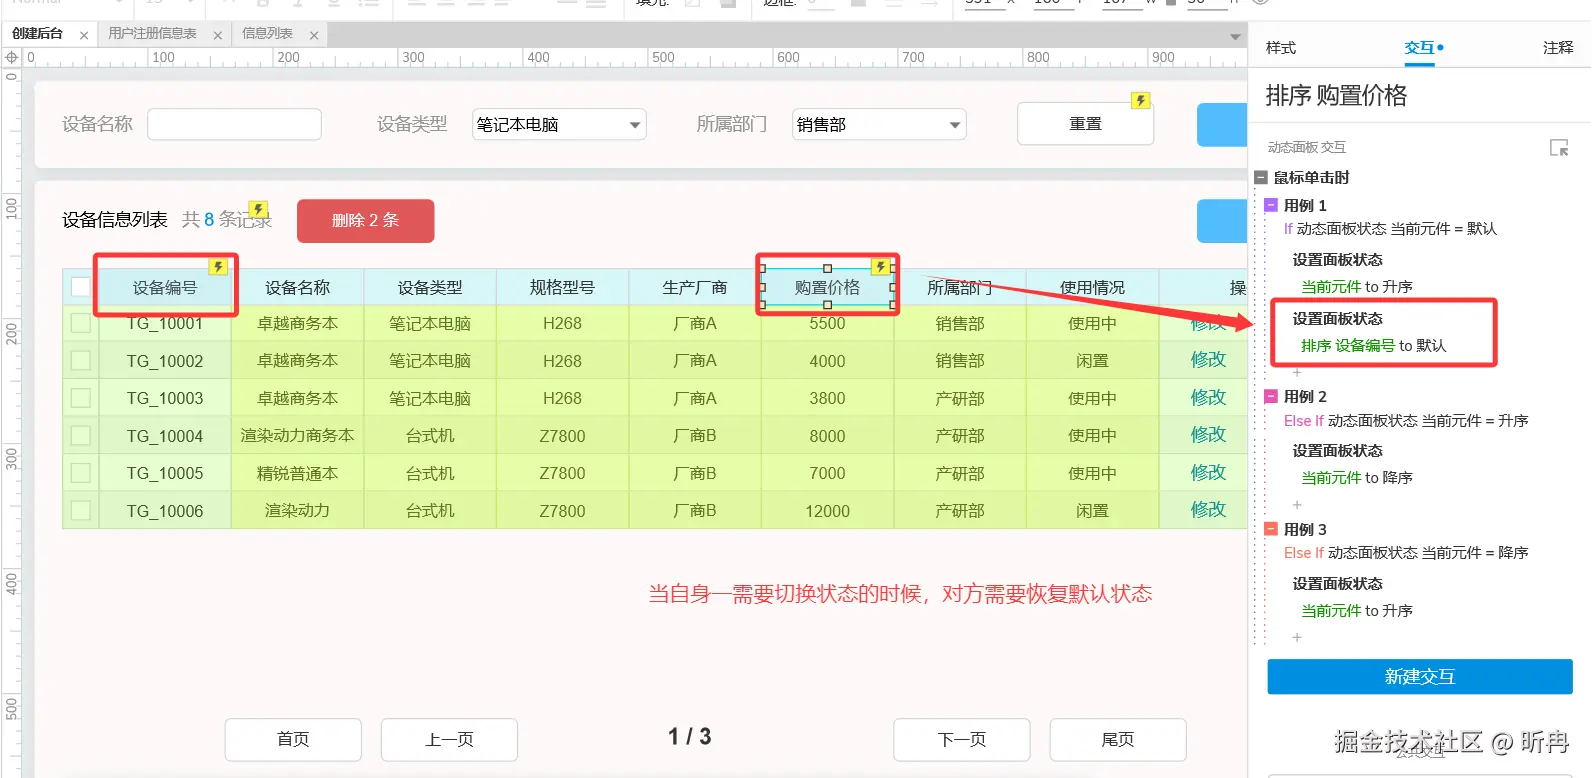1592x778 pixels.
Task: Toggle the select-all checkbox in table header
Action: (x=81, y=287)
